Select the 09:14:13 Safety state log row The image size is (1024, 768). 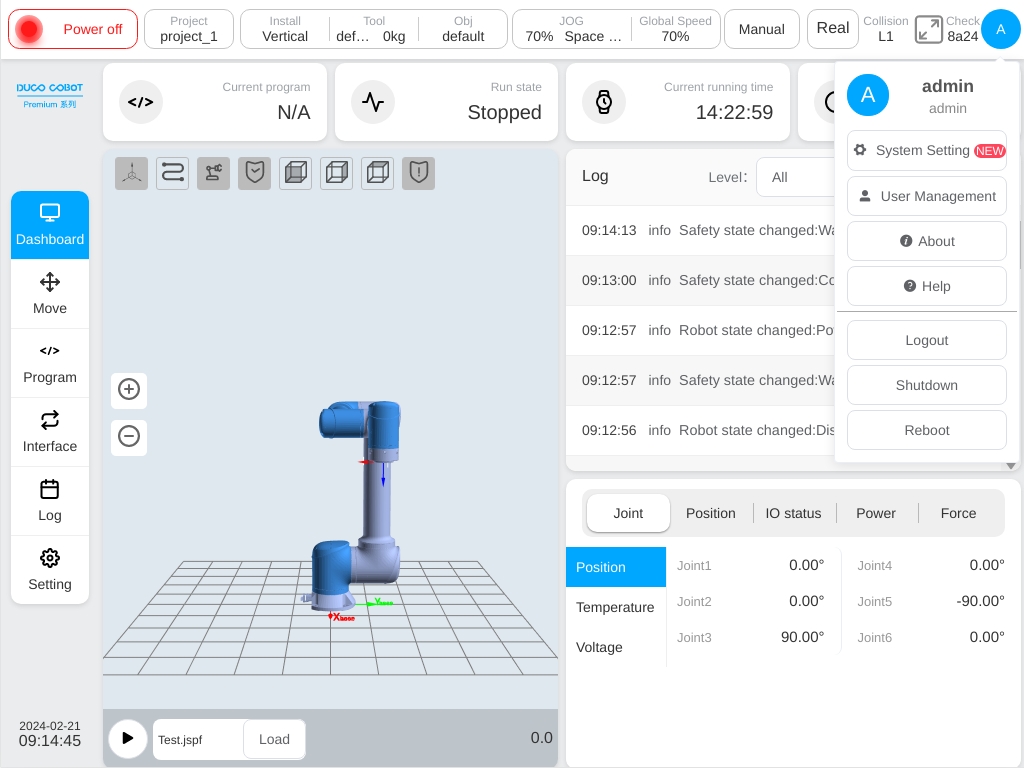pyautogui.click(x=700, y=231)
